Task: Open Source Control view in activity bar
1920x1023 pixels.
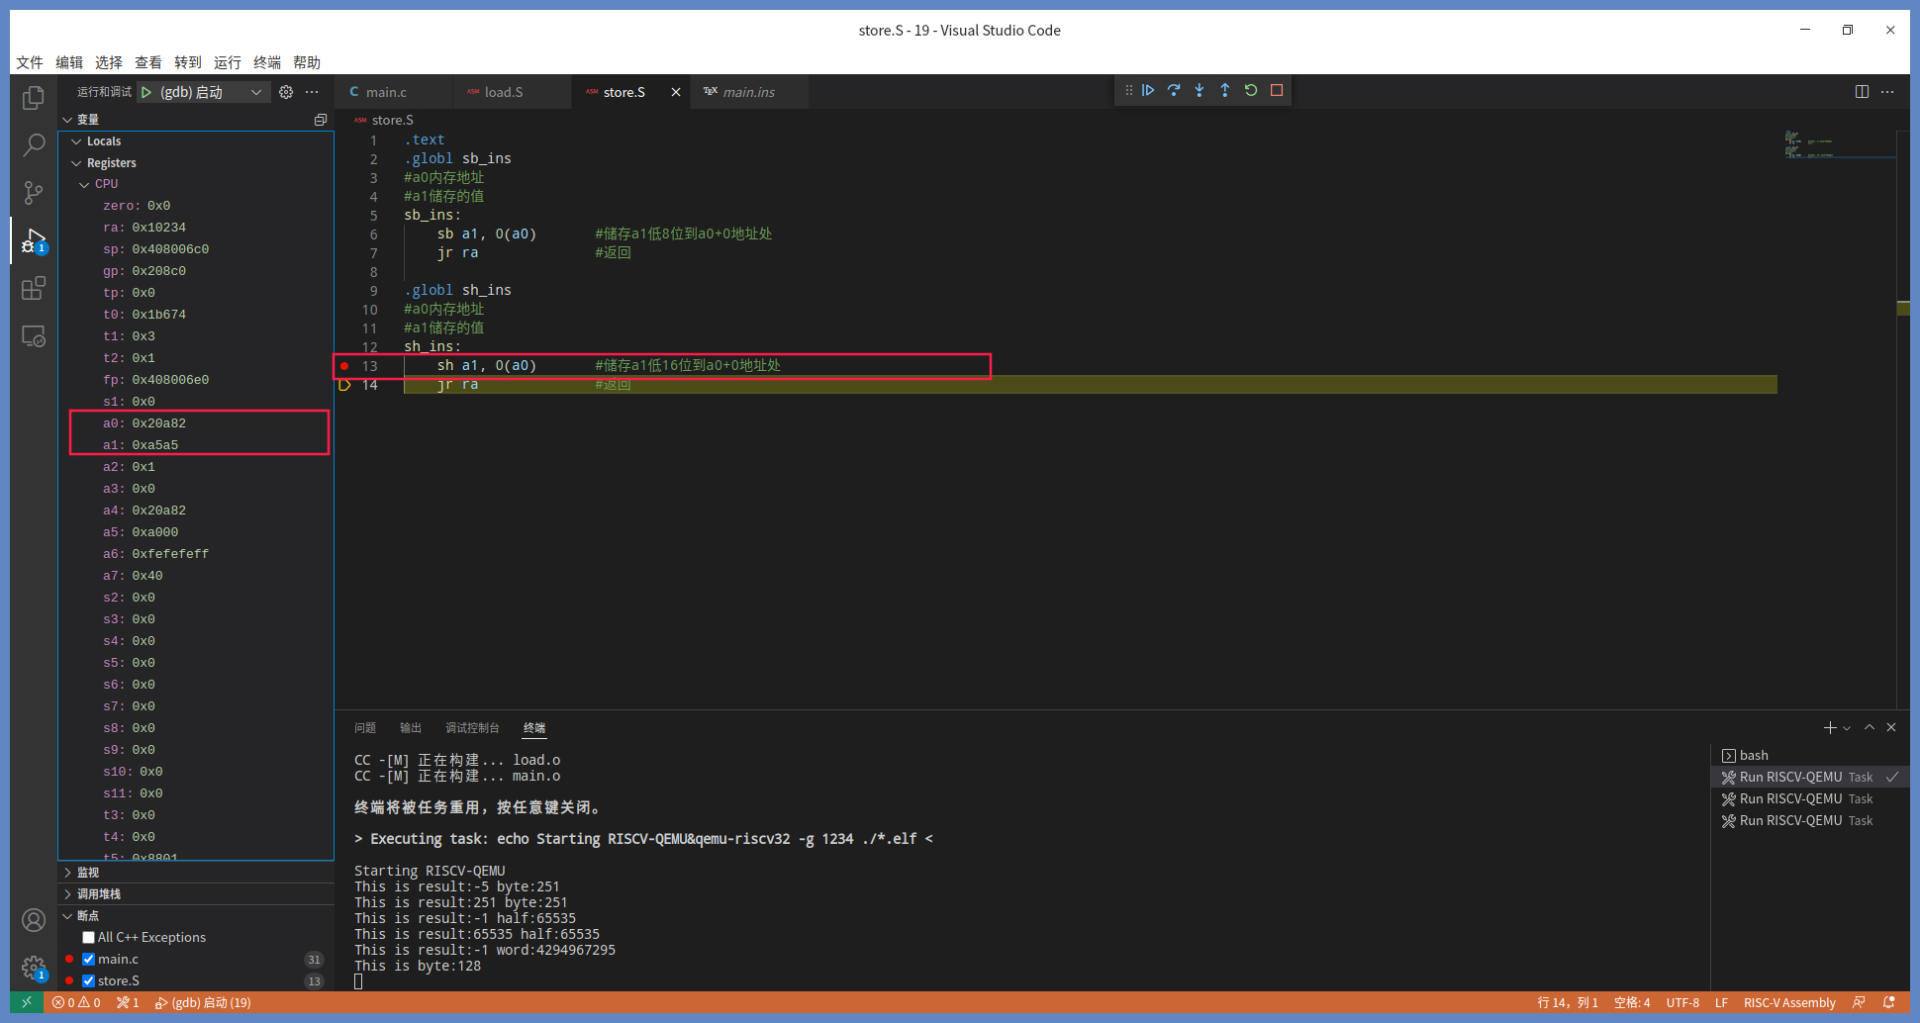Action: [x=33, y=192]
